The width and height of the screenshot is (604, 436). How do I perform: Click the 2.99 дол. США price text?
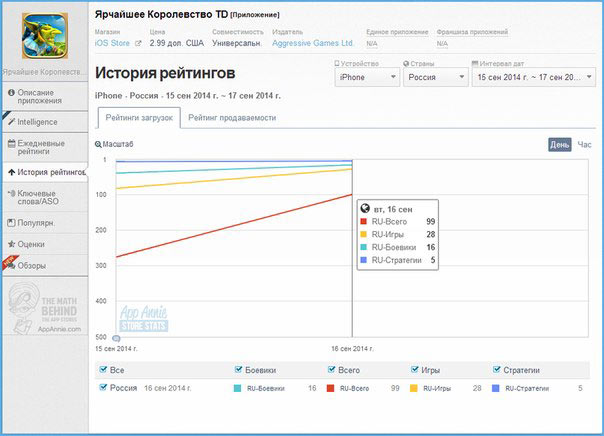click(176, 43)
